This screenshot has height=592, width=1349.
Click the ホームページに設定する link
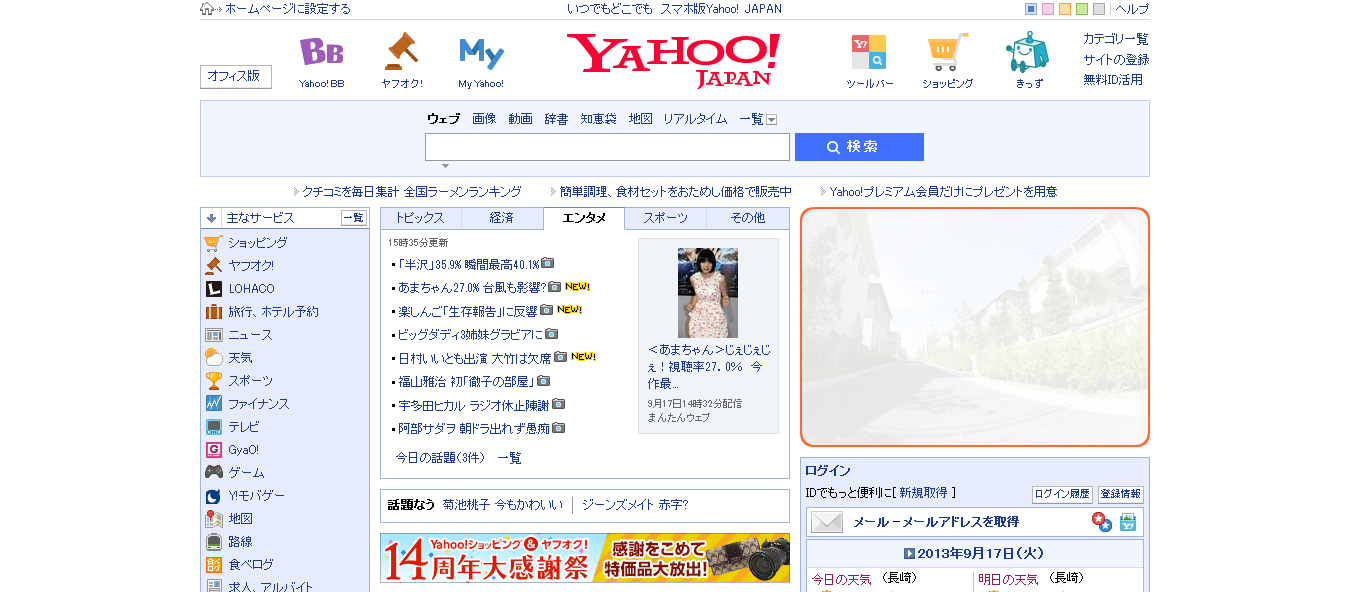click(288, 9)
